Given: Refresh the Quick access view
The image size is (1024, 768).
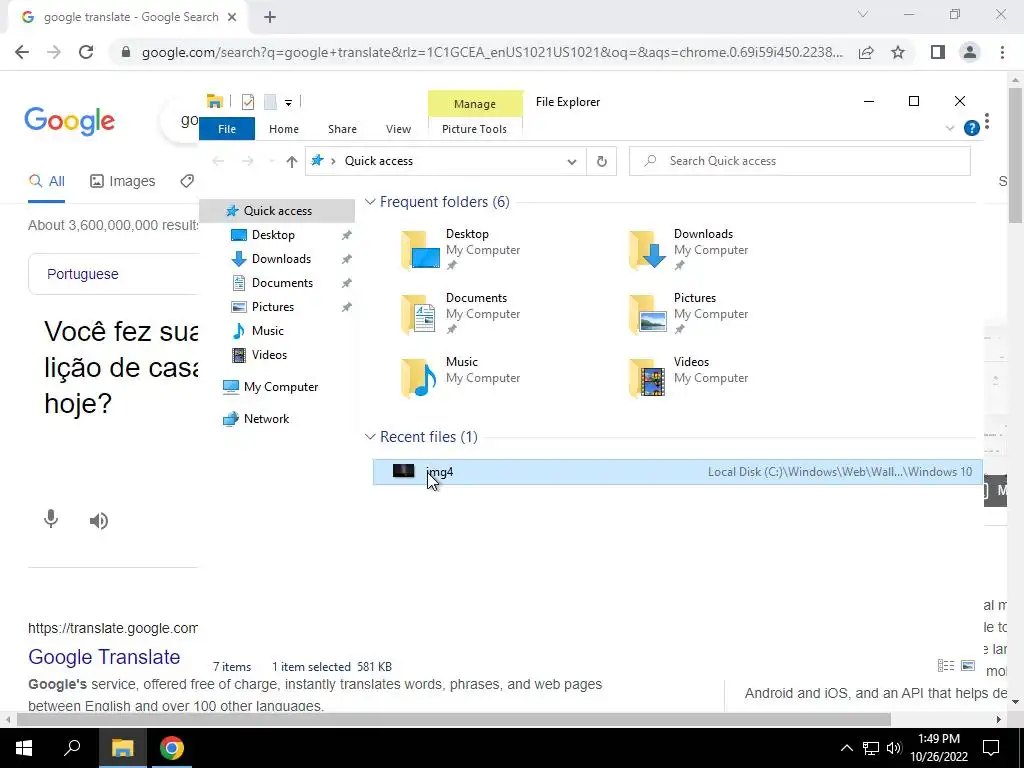Looking at the screenshot, I should click(x=601, y=161).
